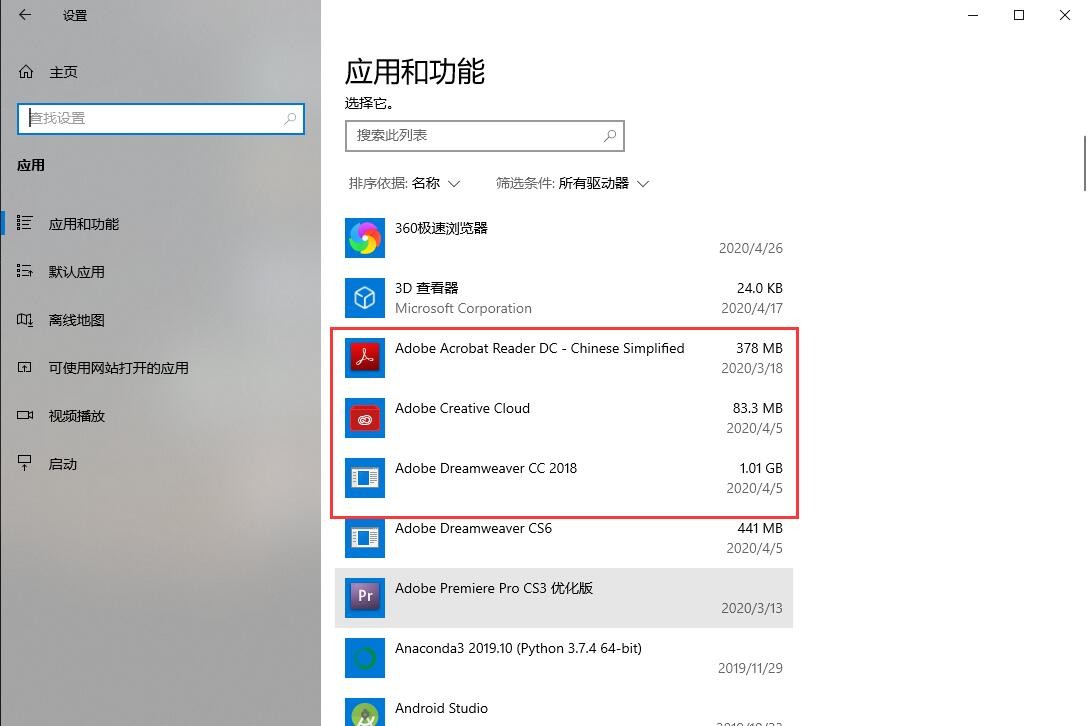Click the Adobe Acrobat Reader DC icon
Image resolution: width=1088 pixels, height=726 pixels.
(365, 358)
